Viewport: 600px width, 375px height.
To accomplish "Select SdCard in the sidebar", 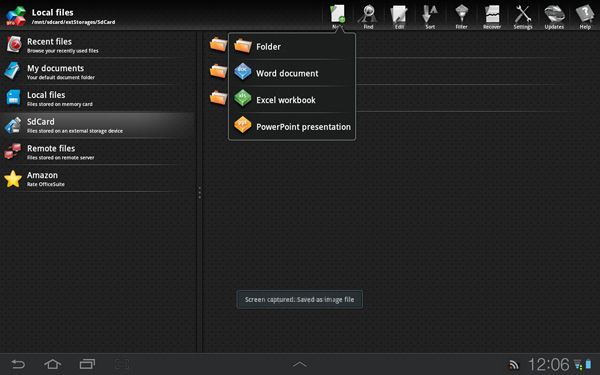I will [x=98, y=125].
